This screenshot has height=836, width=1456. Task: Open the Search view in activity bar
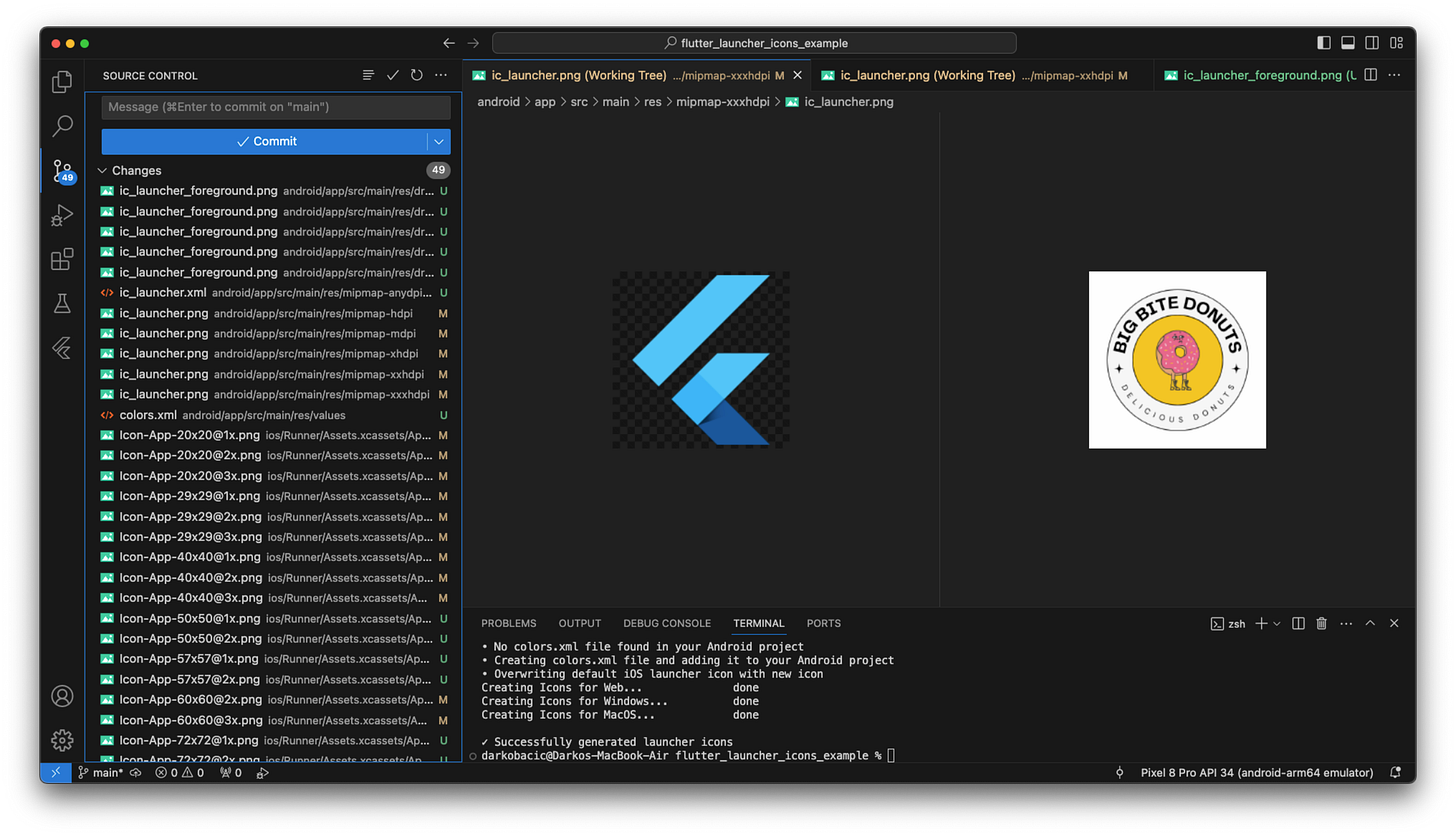(x=62, y=126)
